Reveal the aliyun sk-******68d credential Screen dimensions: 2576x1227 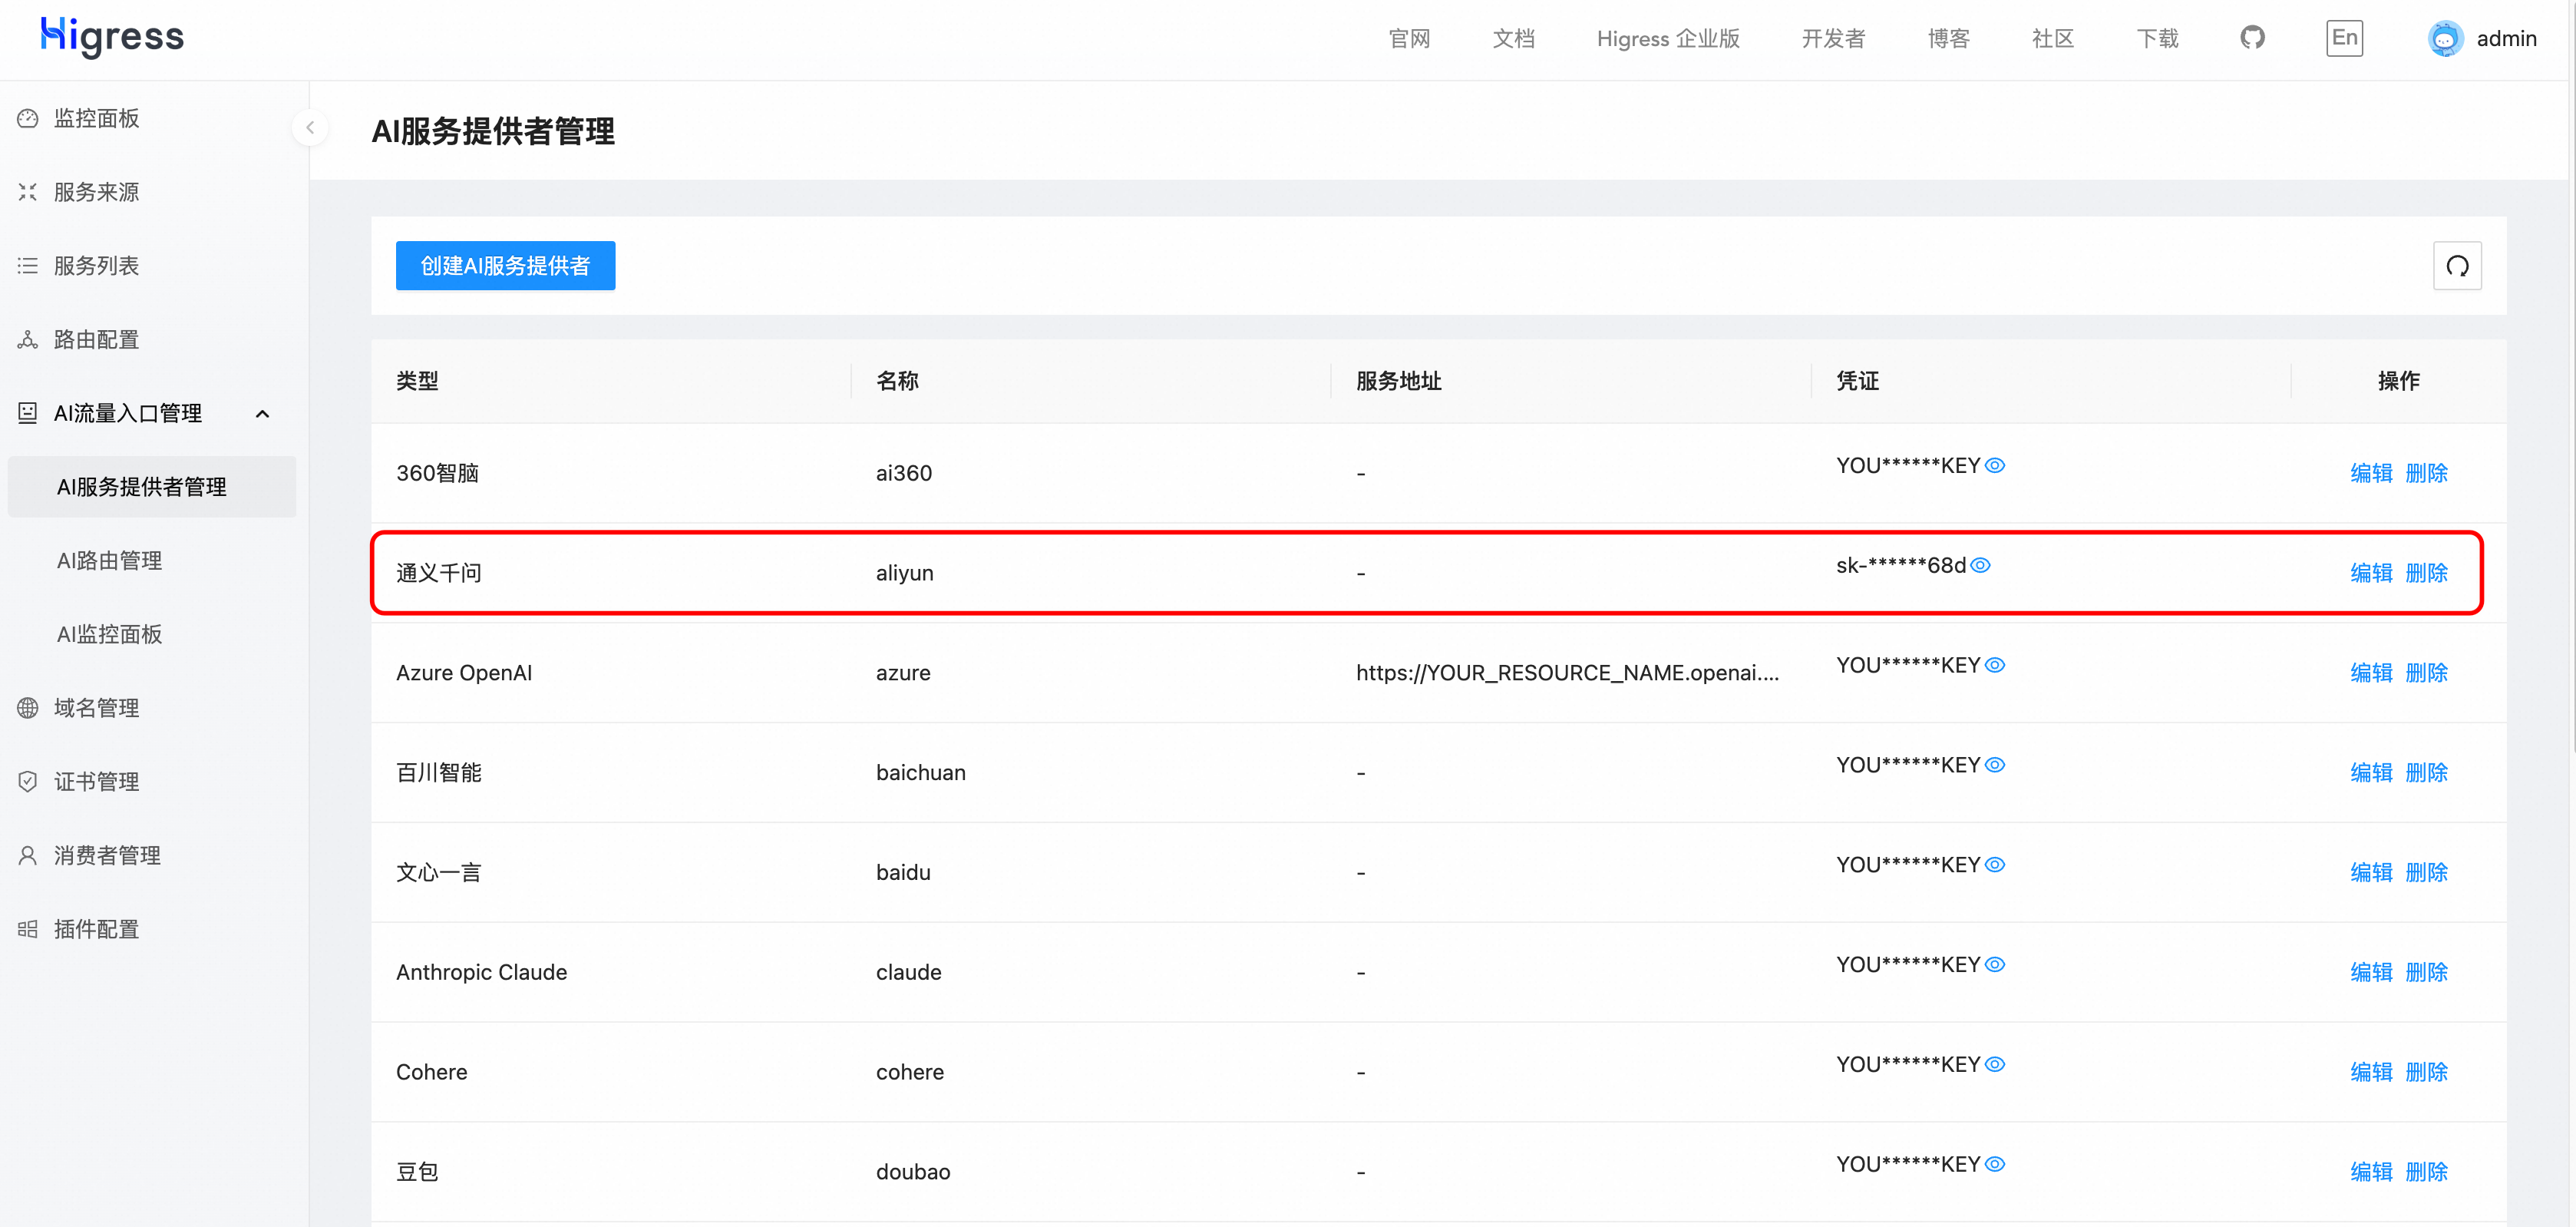point(1983,565)
